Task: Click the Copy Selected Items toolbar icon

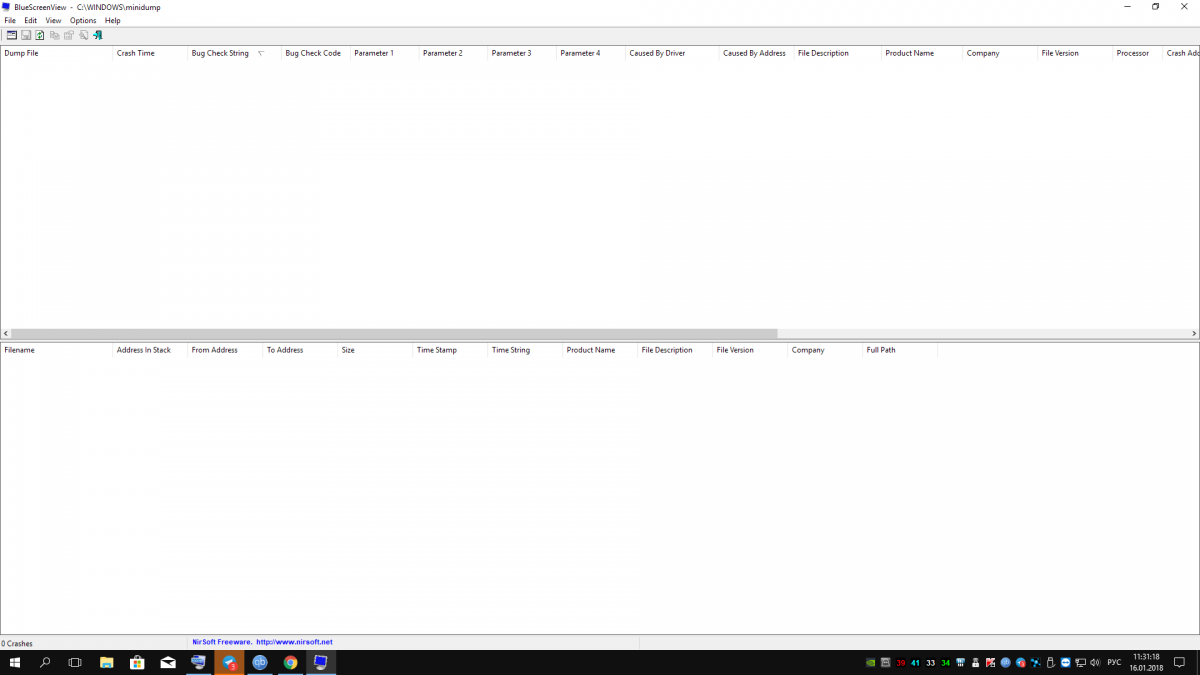Action: click(55, 35)
